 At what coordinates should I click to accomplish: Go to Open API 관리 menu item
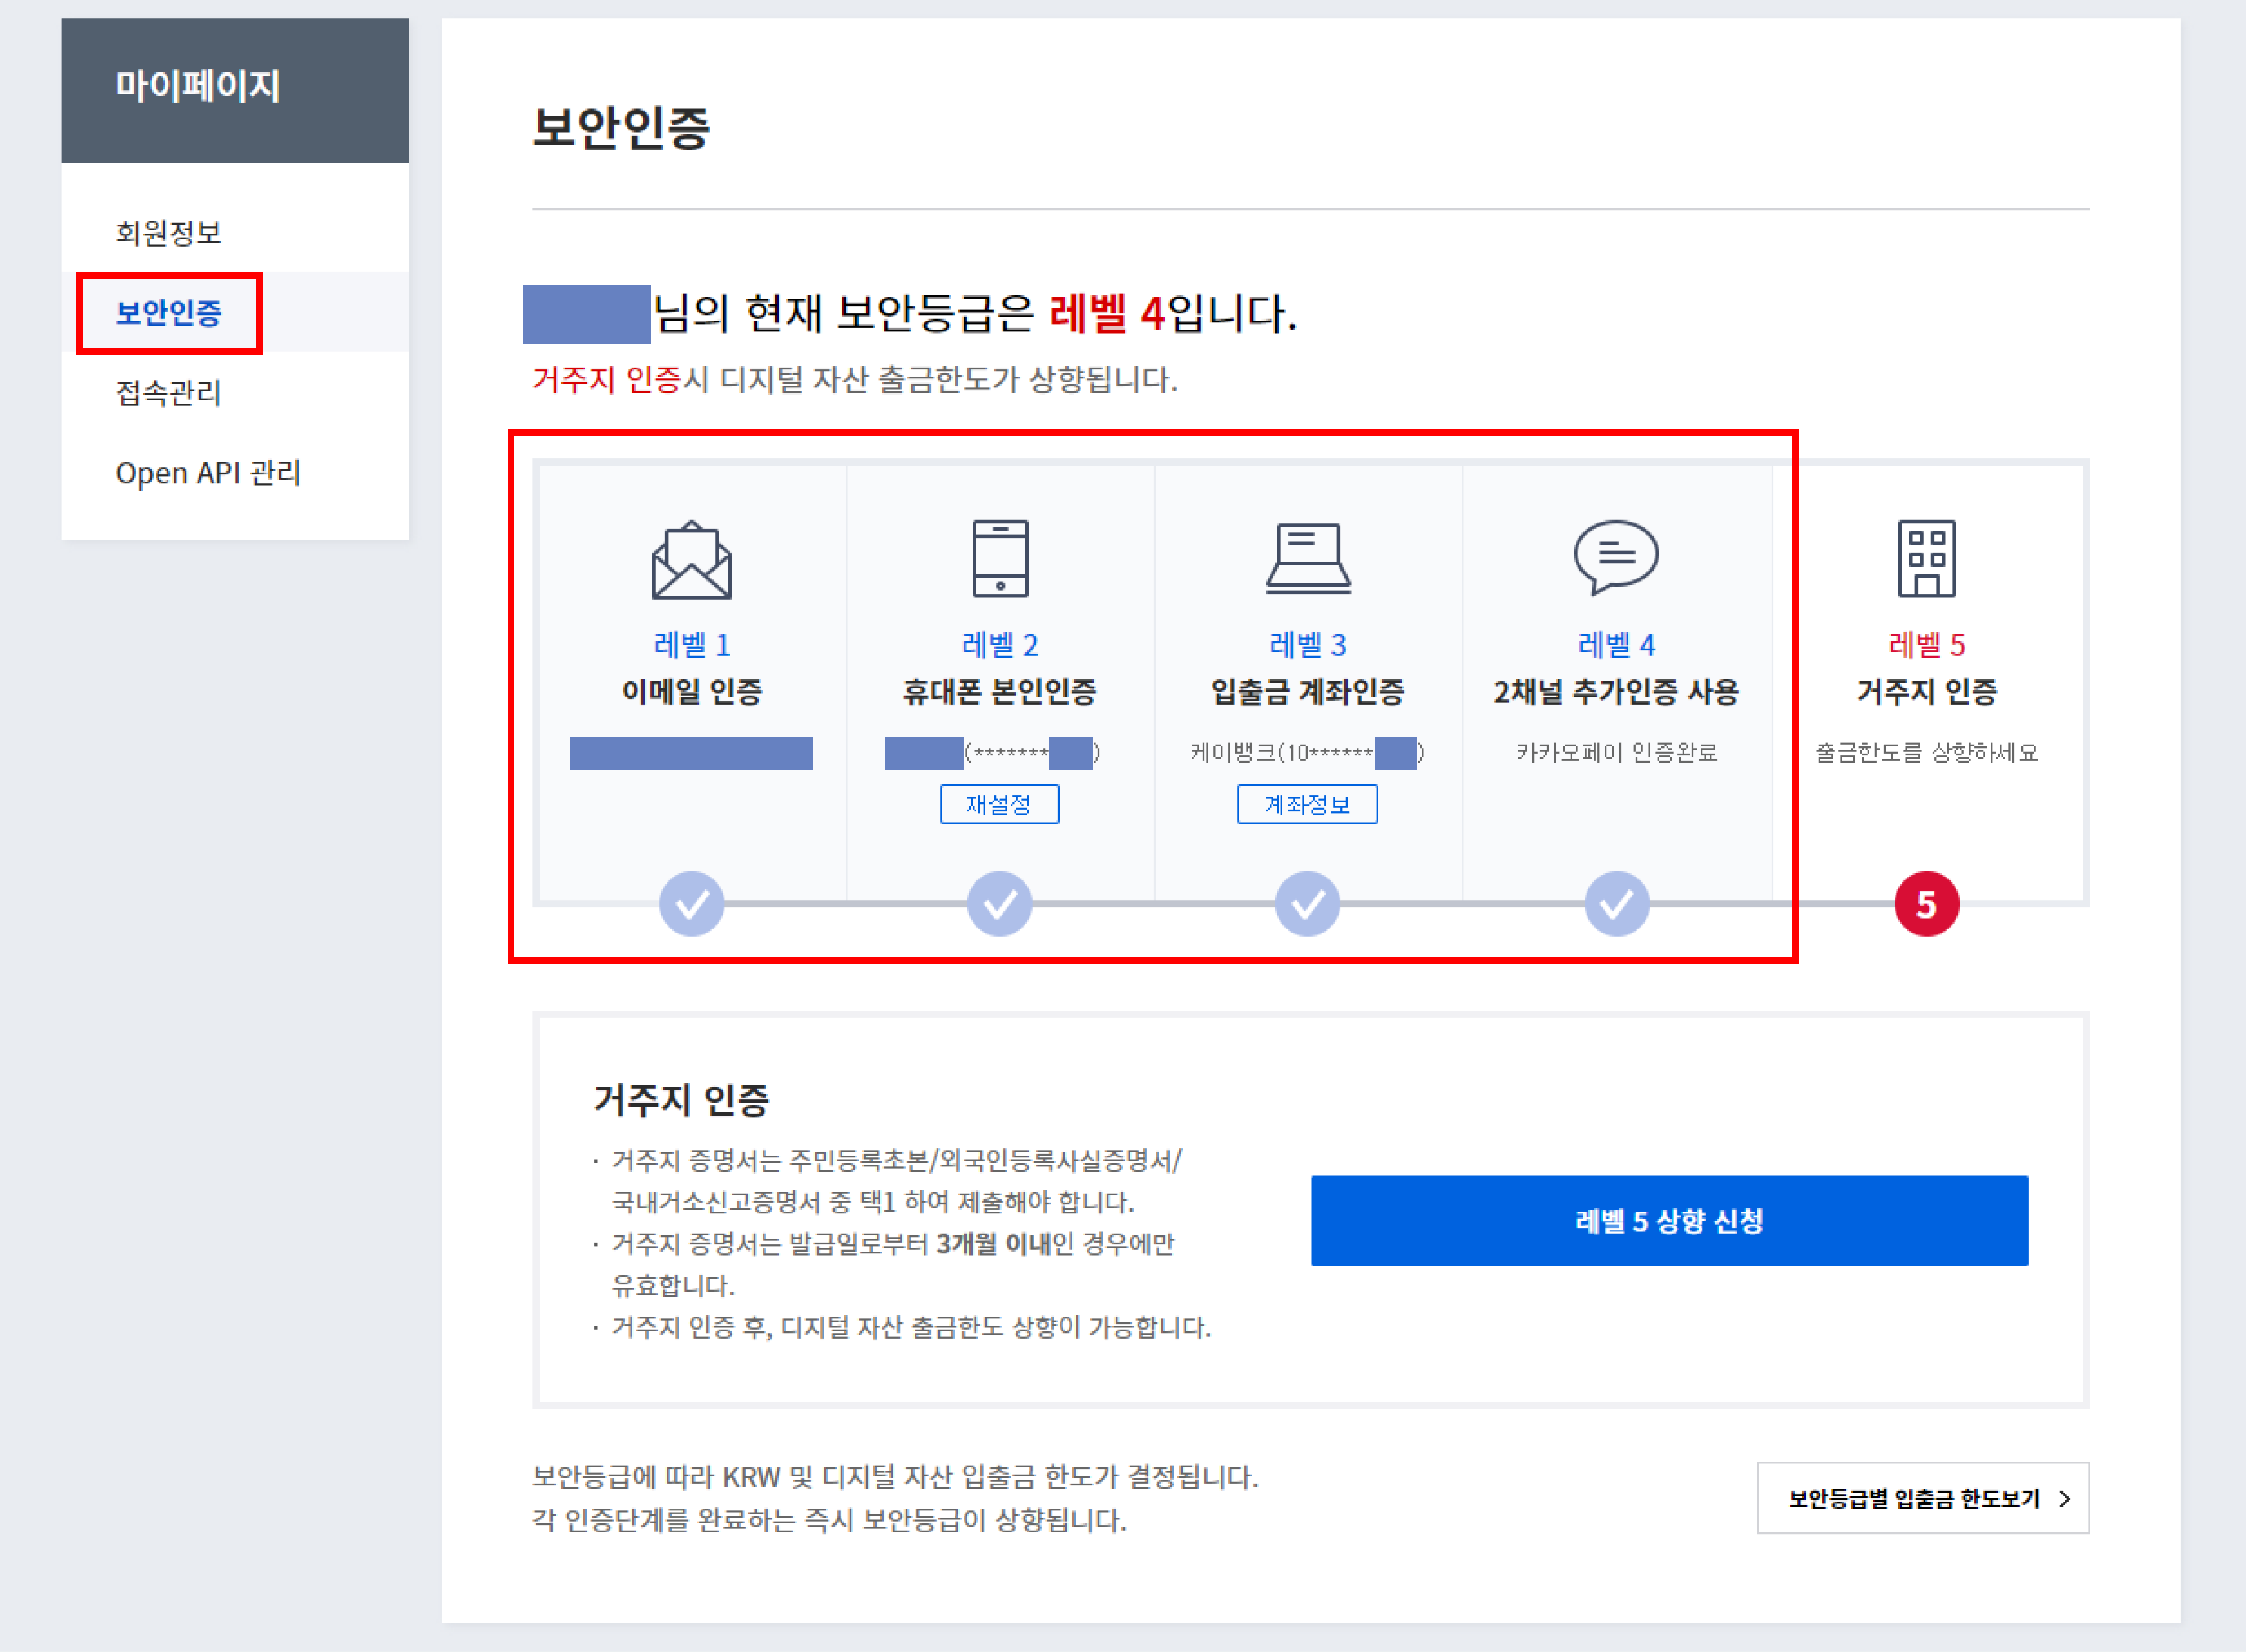click(x=208, y=472)
